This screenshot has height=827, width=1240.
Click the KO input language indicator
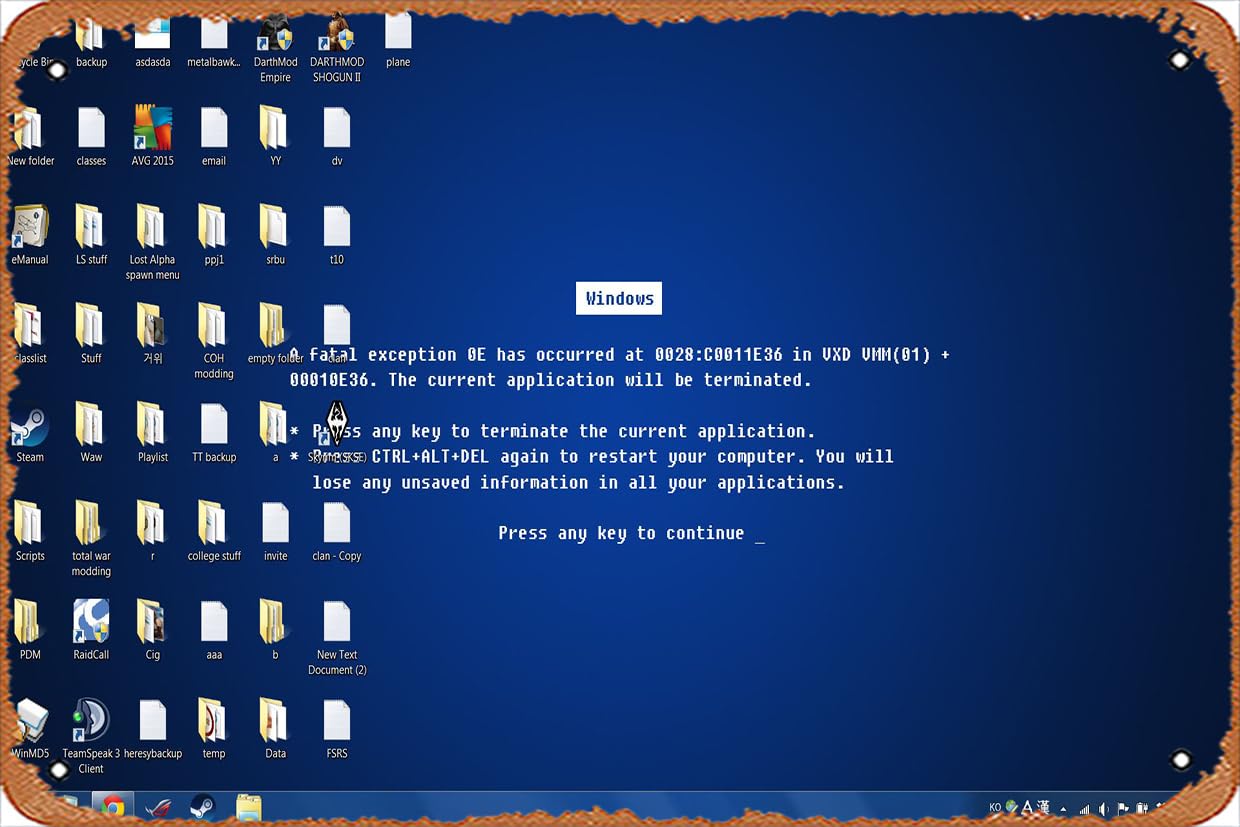[995, 808]
